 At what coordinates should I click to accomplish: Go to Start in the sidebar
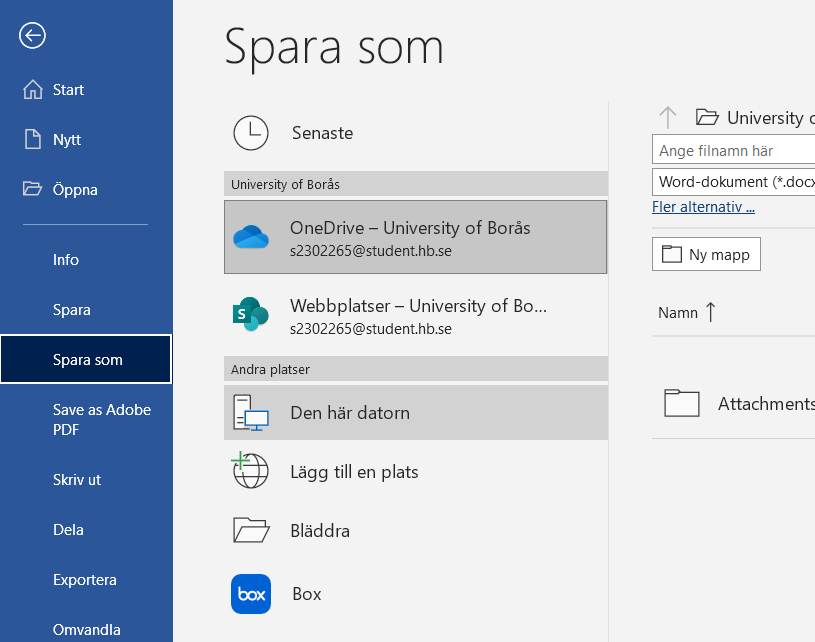point(68,90)
